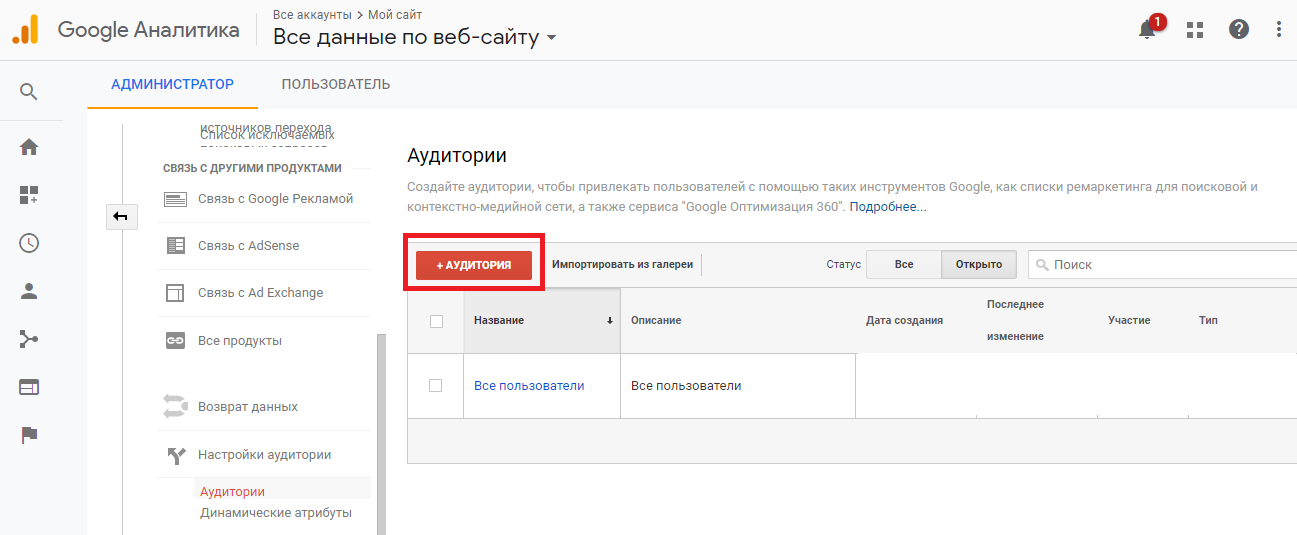Open the Все данные по веб-сайту view dropdown

(415, 38)
